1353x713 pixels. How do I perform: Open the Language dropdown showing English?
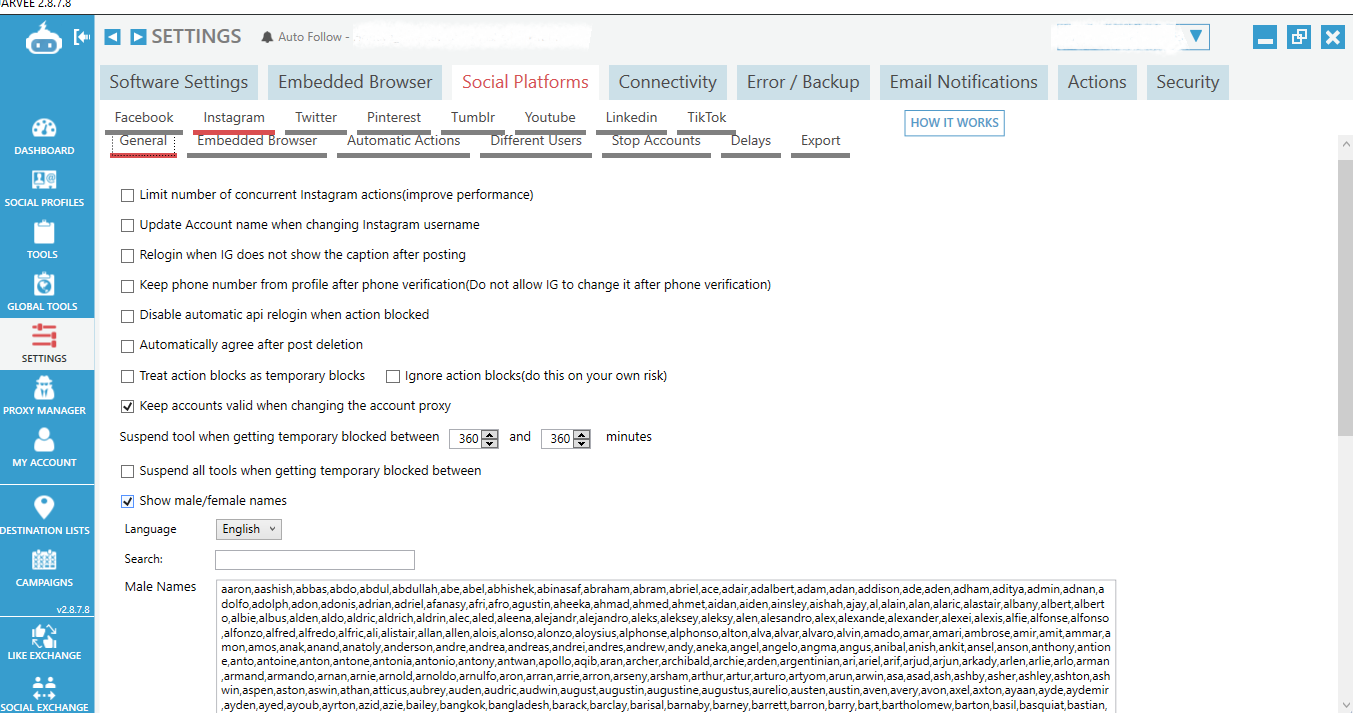[x=248, y=529]
